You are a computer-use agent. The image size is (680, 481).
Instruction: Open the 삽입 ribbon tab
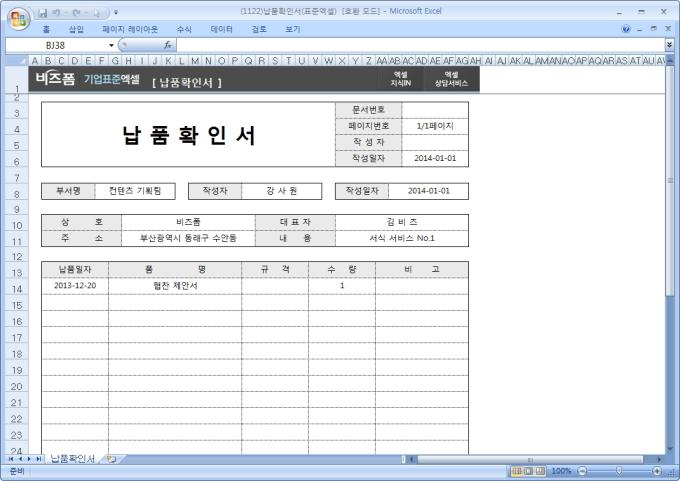[76, 29]
